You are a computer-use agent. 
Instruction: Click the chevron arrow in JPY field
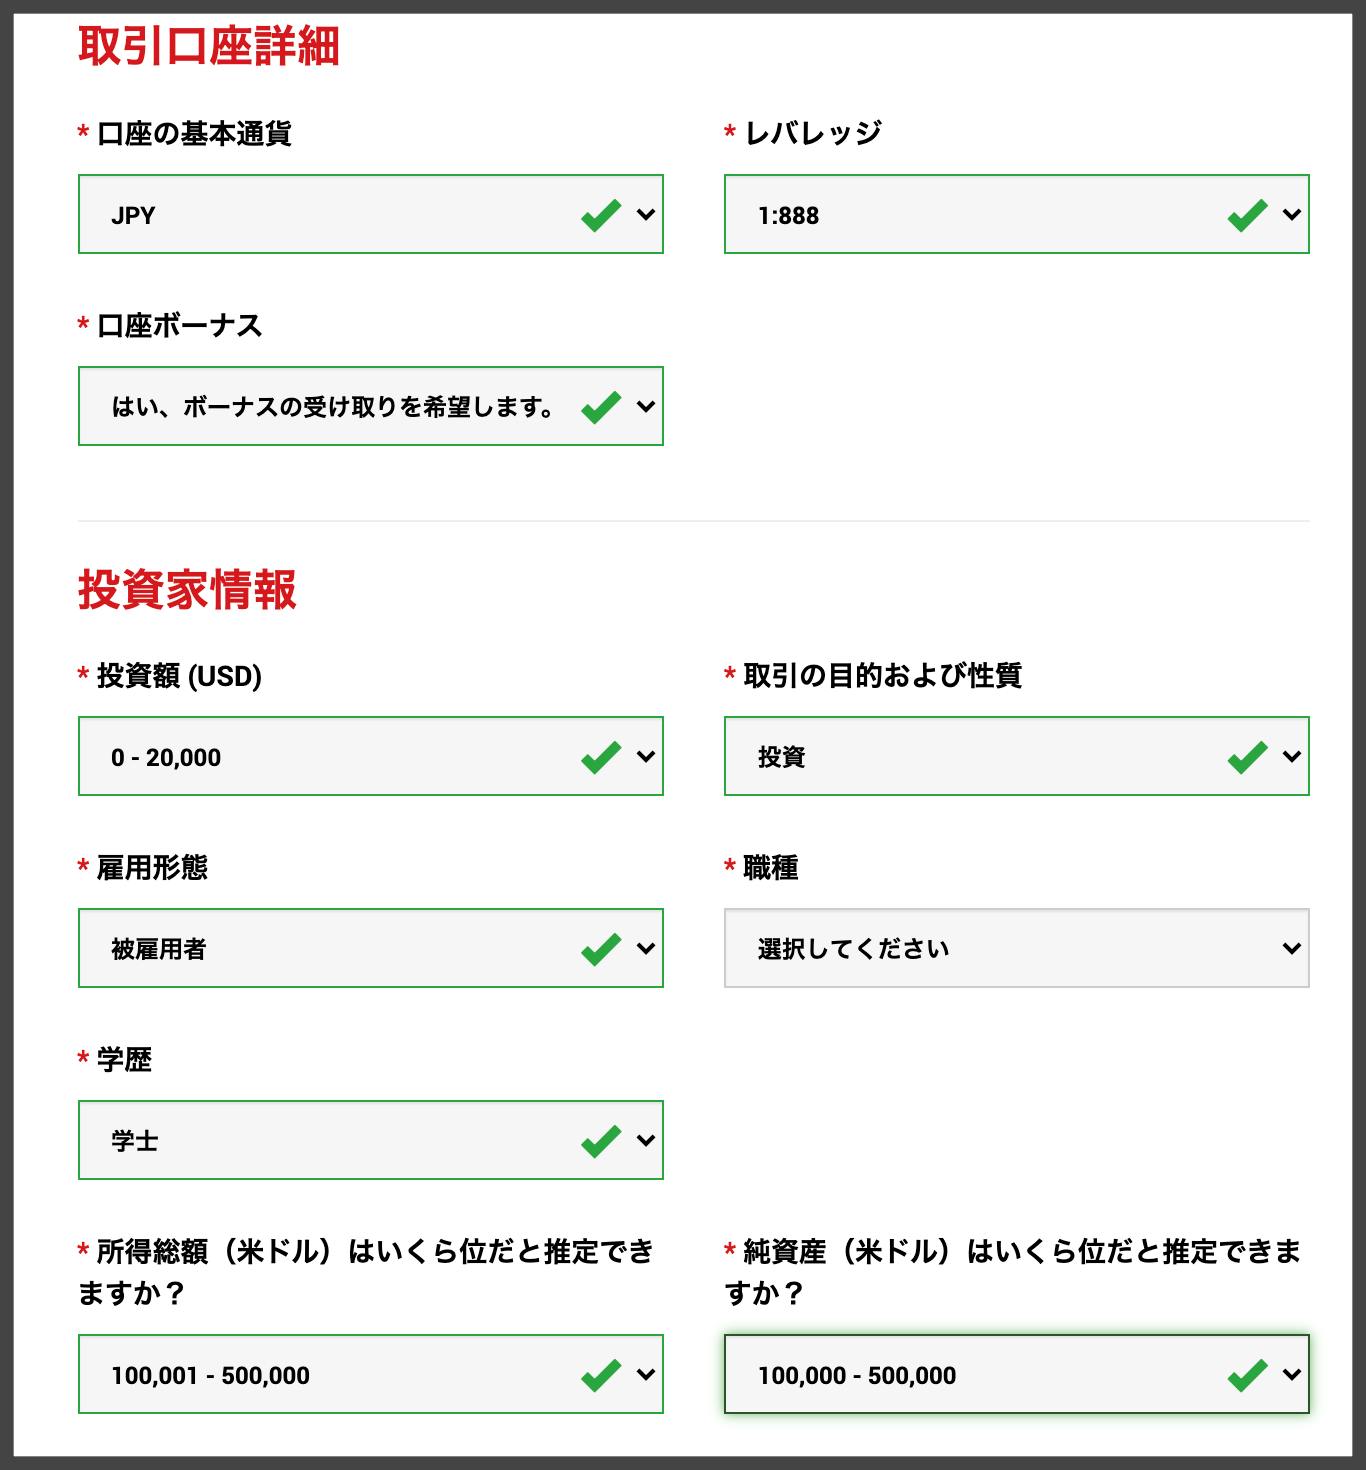(646, 214)
